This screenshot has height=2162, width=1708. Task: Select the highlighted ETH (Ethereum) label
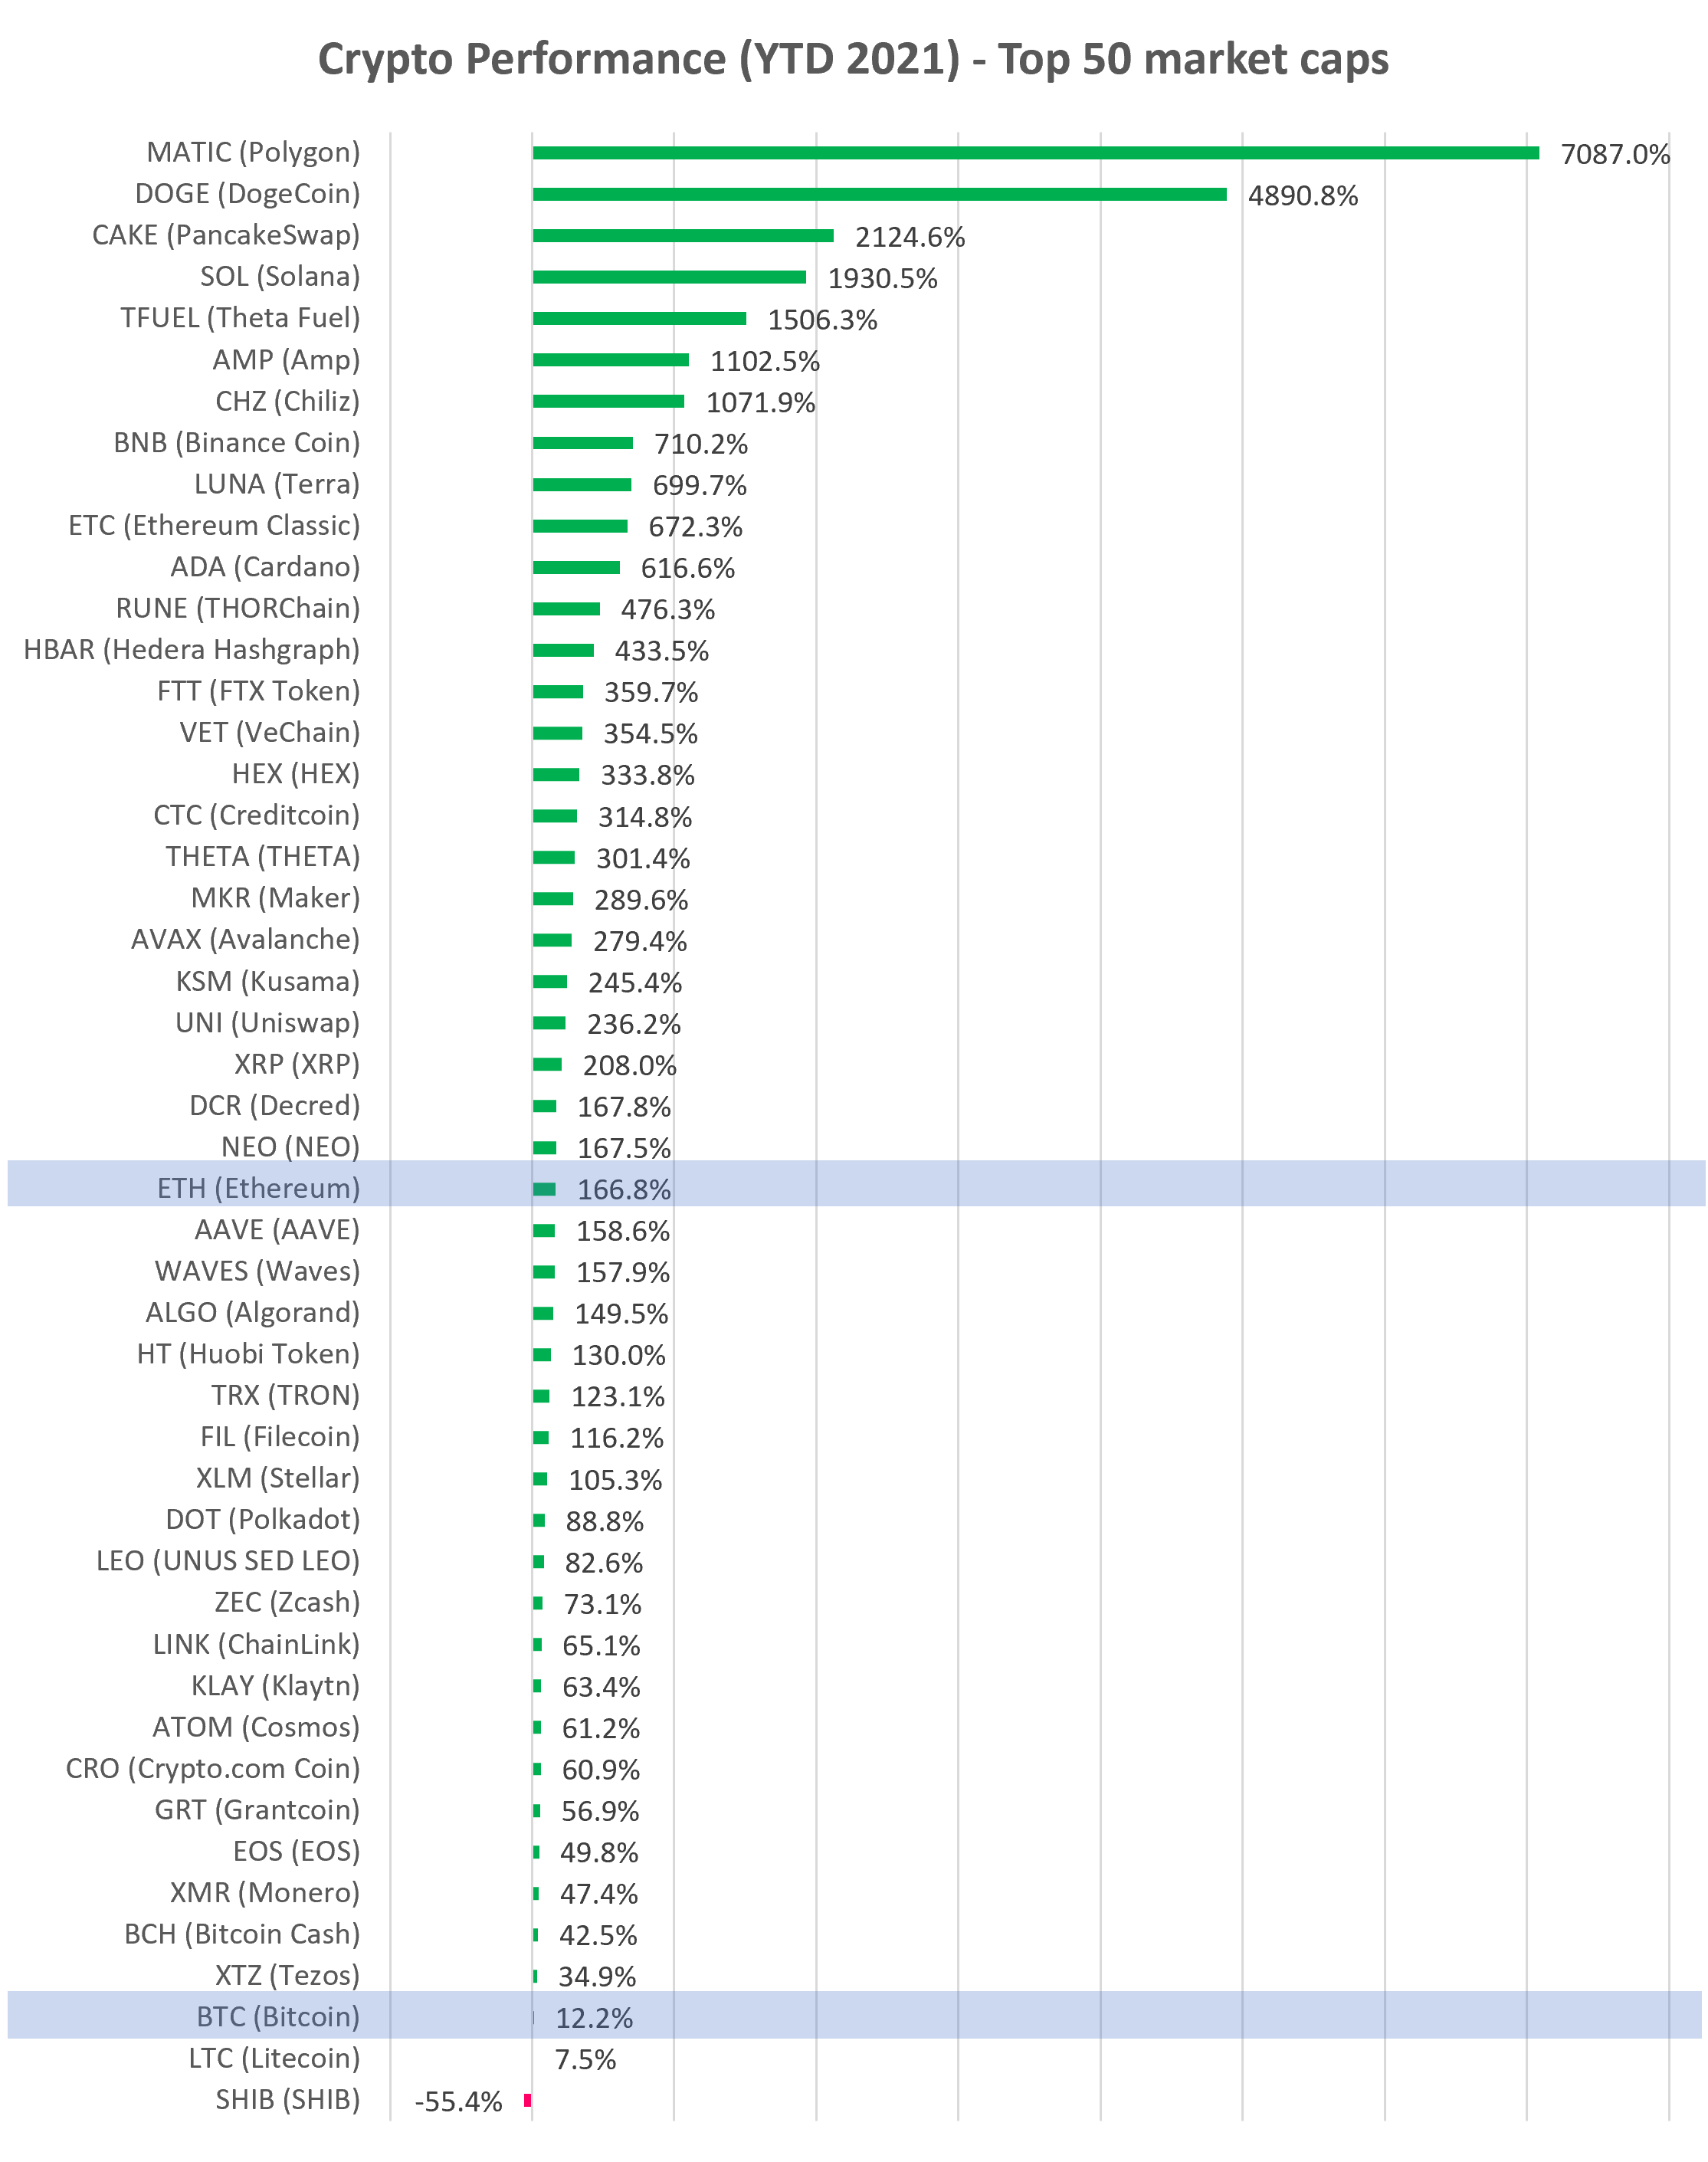tap(259, 1188)
